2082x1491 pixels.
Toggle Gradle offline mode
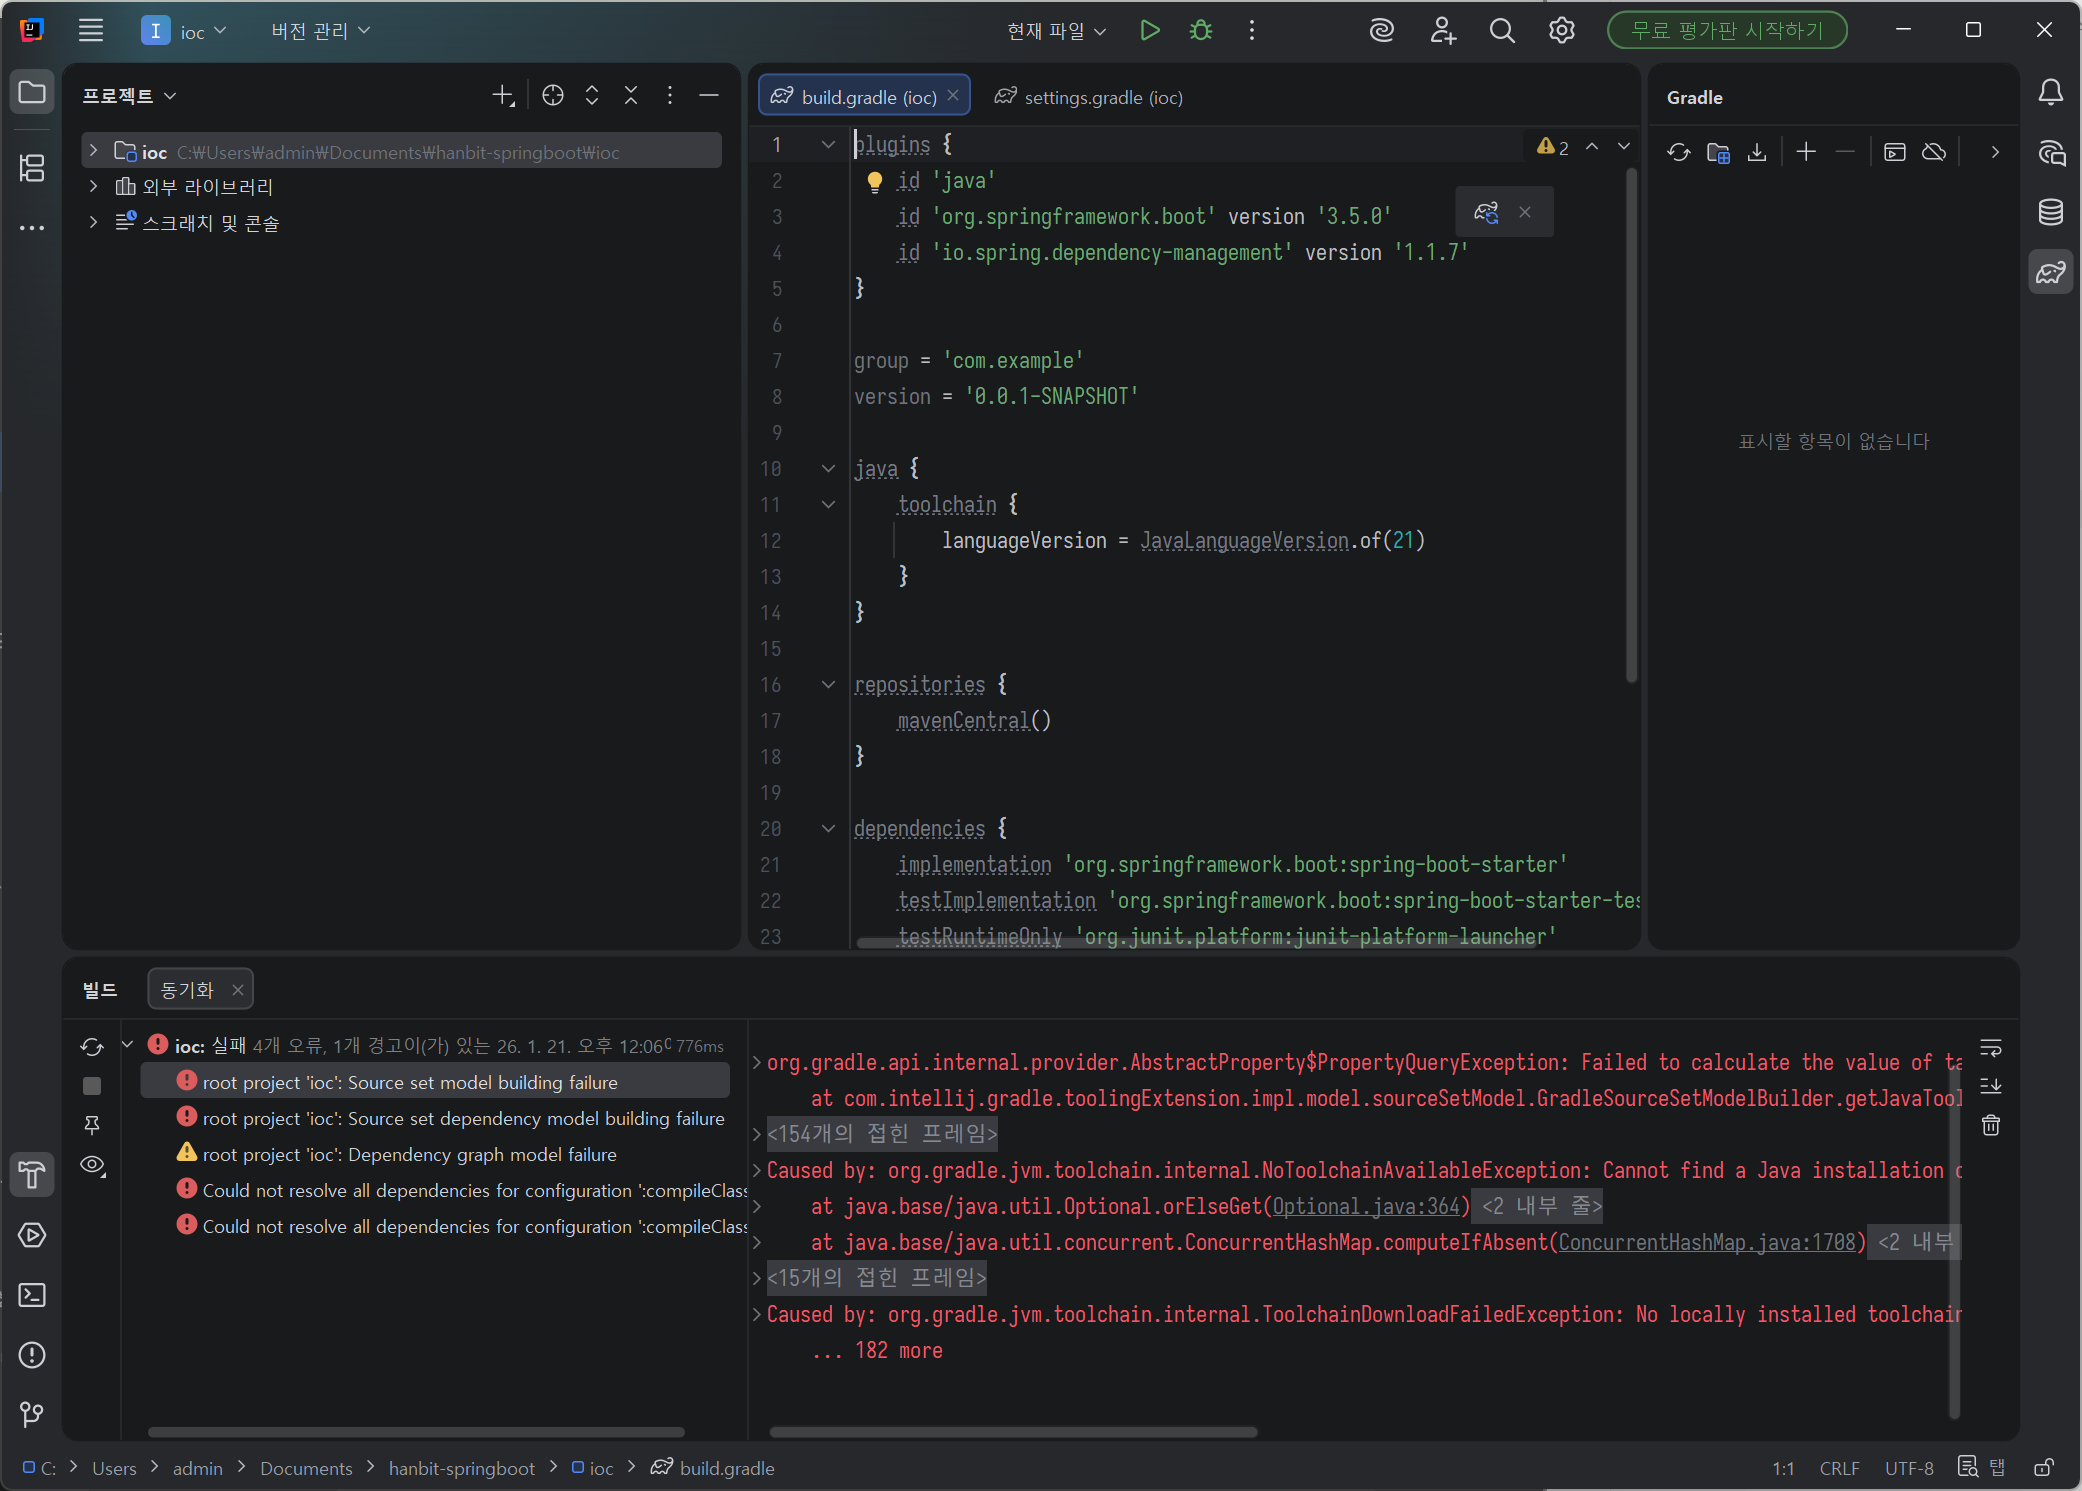click(x=1934, y=152)
